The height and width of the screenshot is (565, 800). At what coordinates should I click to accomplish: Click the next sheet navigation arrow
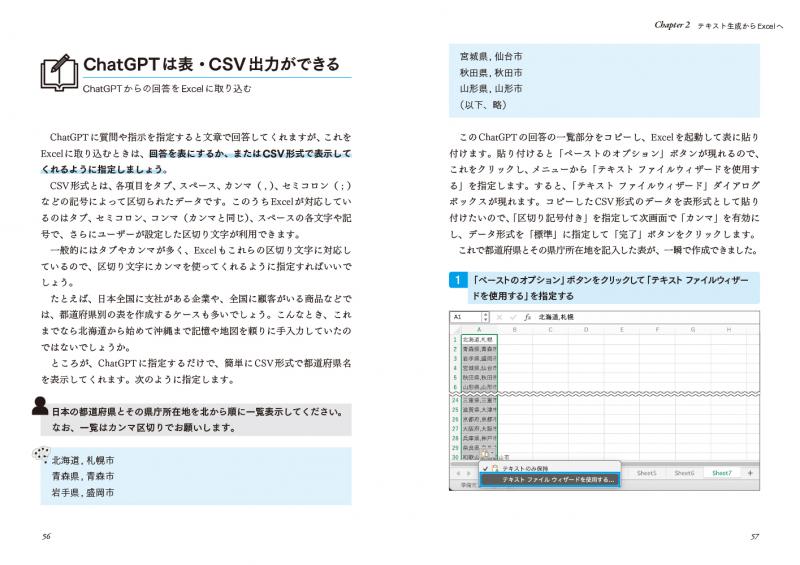(x=469, y=473)
